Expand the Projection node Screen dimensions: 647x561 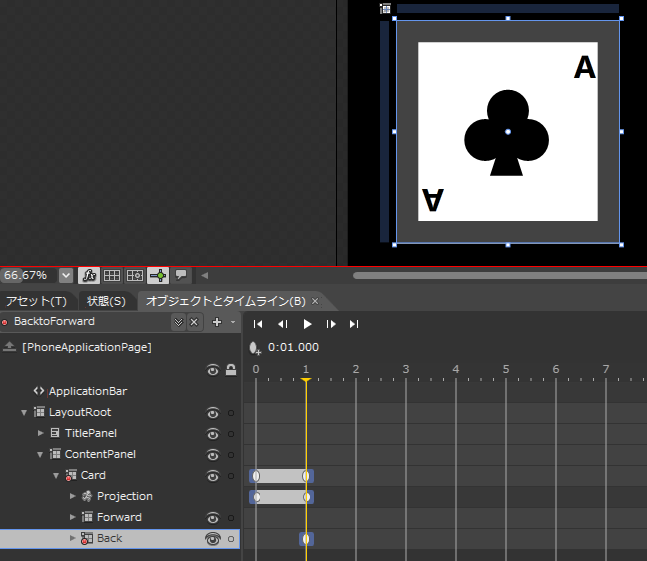pyautogui.click(x=73, y=496)
